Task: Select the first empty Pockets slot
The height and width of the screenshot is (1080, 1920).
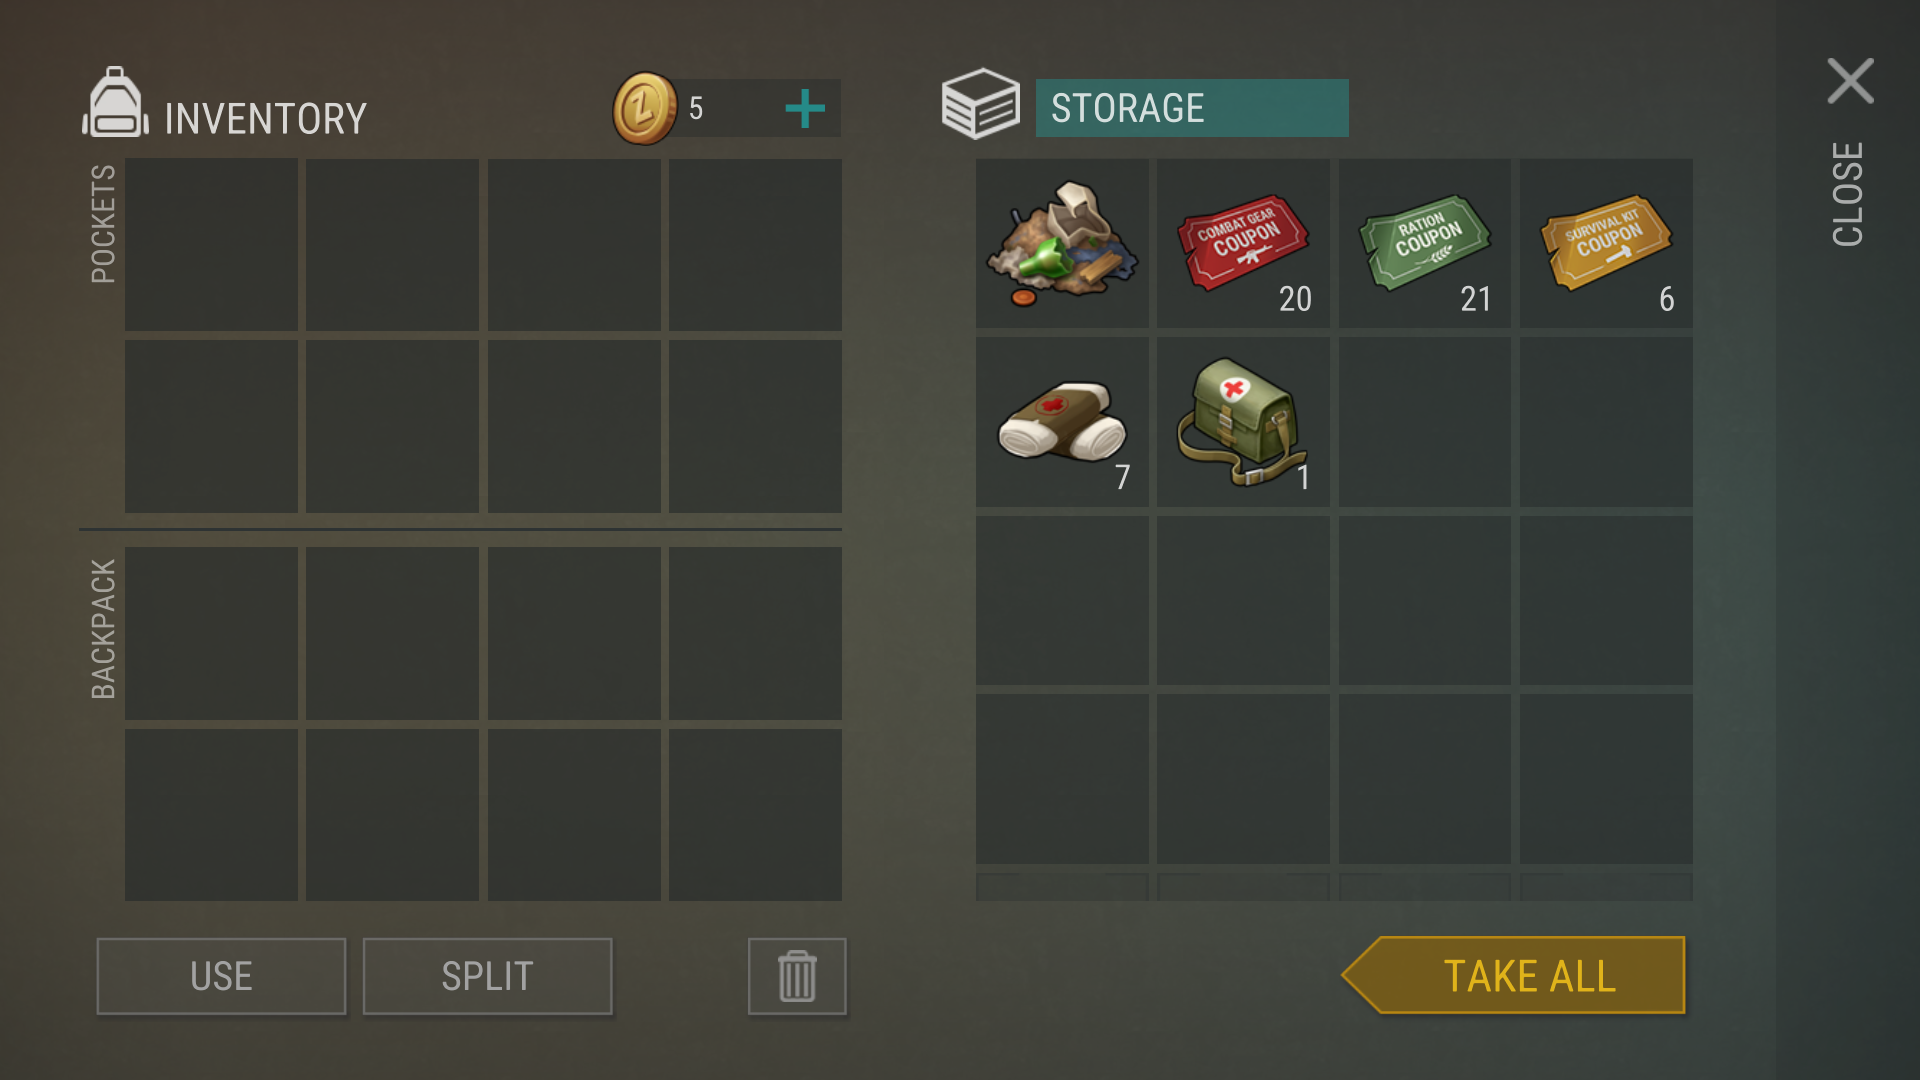Action: coord(211,244)
